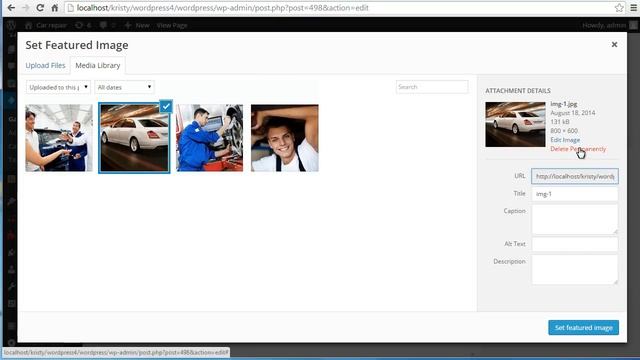Bookmark this page with the star icon
The height and width of the screenshot is (360, 640).
[619, 8]
